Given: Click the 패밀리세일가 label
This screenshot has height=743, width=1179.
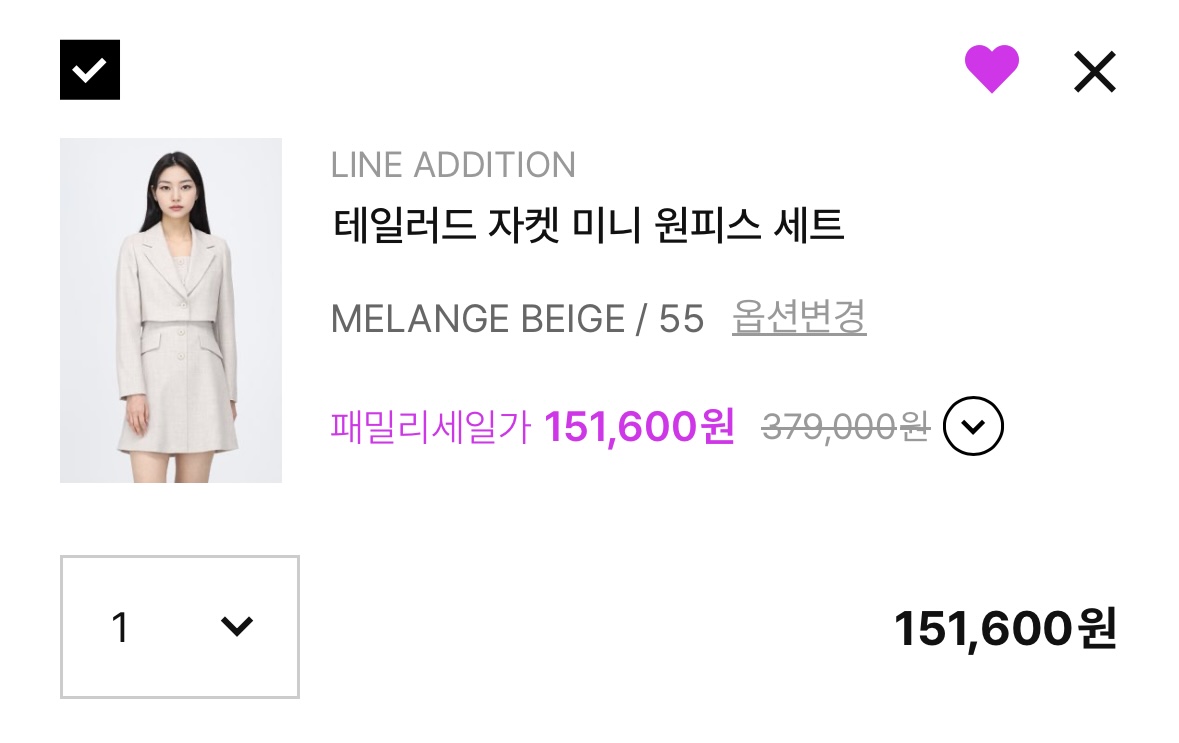Looking at the screenshot, I should click(x=431, y=427).
